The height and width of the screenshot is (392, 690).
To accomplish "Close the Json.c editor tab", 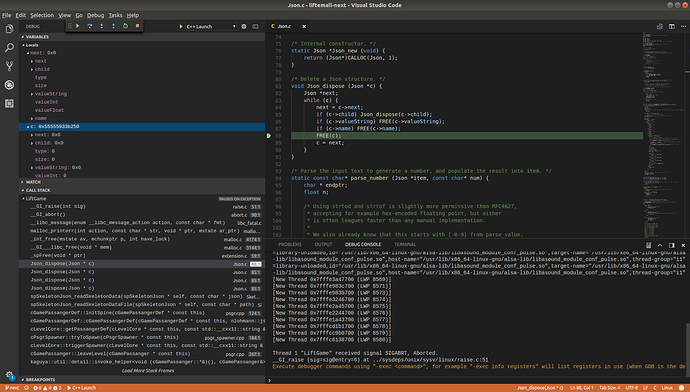I will tap(304, 26).
